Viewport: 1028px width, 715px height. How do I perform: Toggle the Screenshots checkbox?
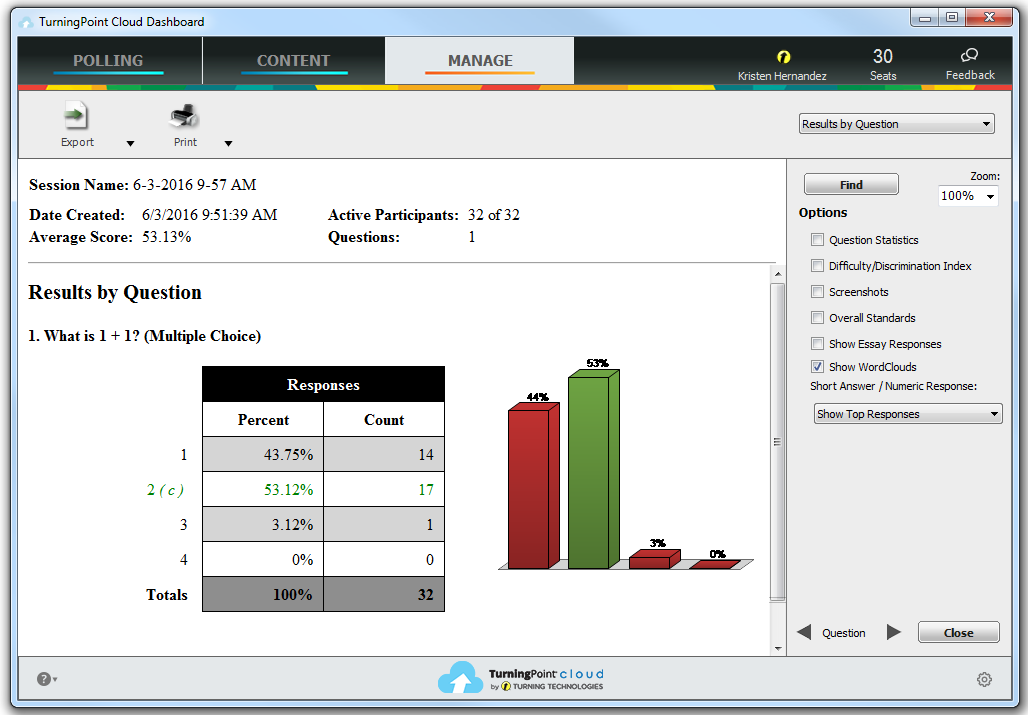(817, 292)
